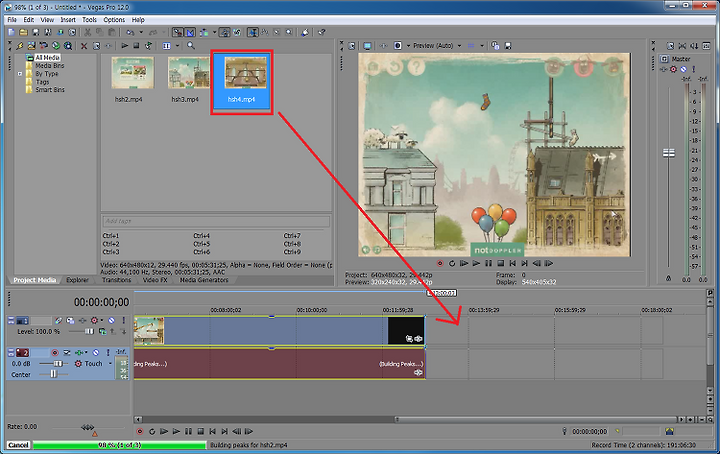Switch to the Media Generators tab
Image resolution: width=720 pixels, height=454 pixels.
click(204, 280)
